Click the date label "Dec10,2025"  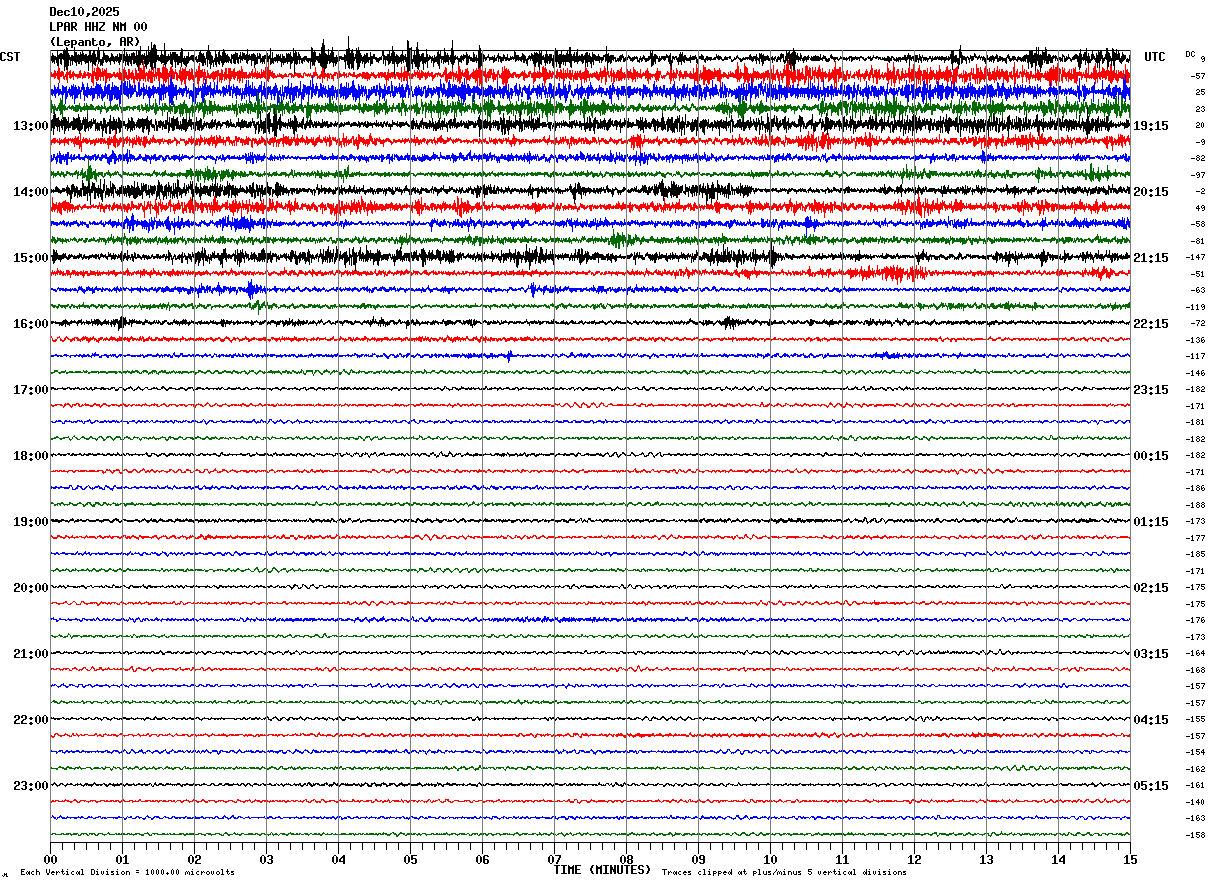(x=84, y=12)
